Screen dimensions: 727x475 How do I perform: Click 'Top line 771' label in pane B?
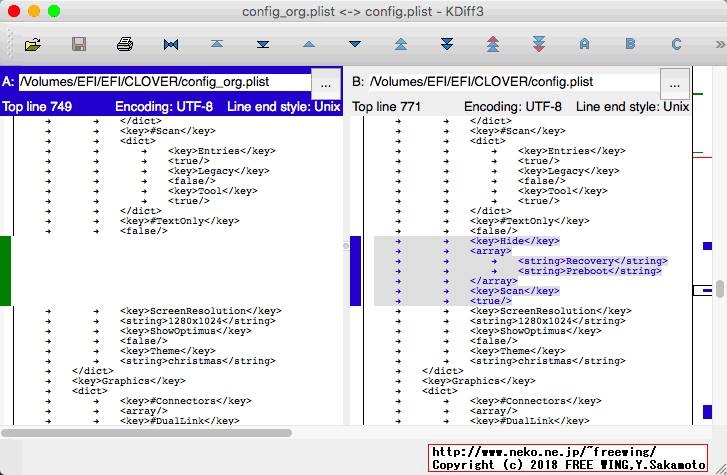pos(386,107)
